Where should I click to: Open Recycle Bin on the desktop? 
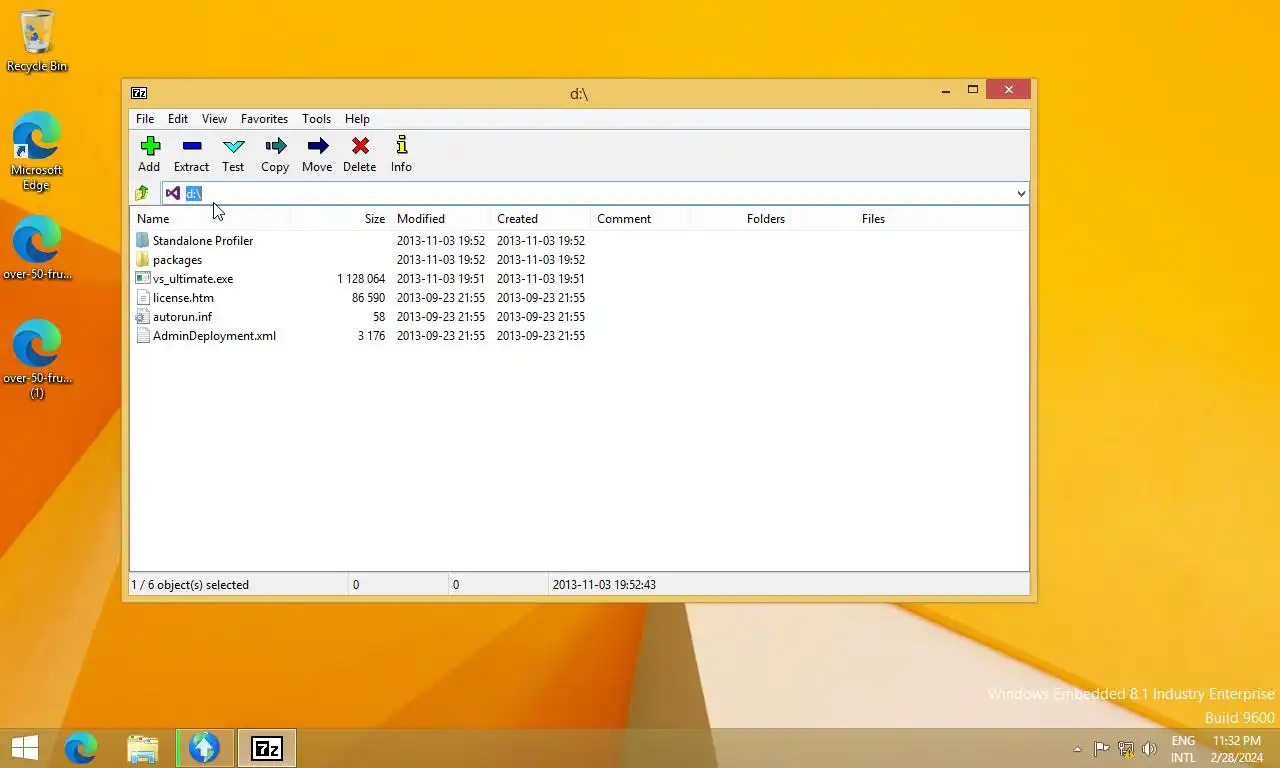pyautogui.click(x=37, y=40)
